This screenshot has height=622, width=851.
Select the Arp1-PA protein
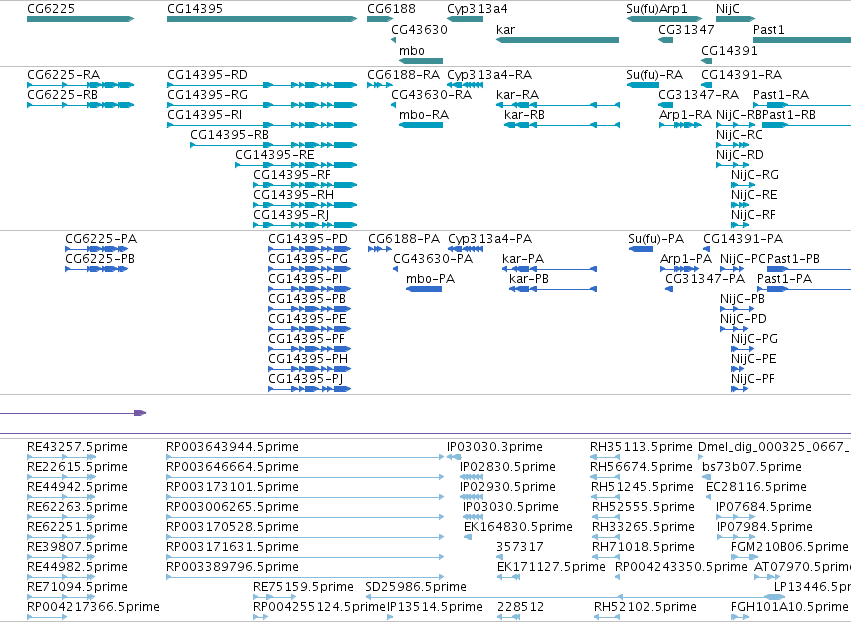[679, 269]
